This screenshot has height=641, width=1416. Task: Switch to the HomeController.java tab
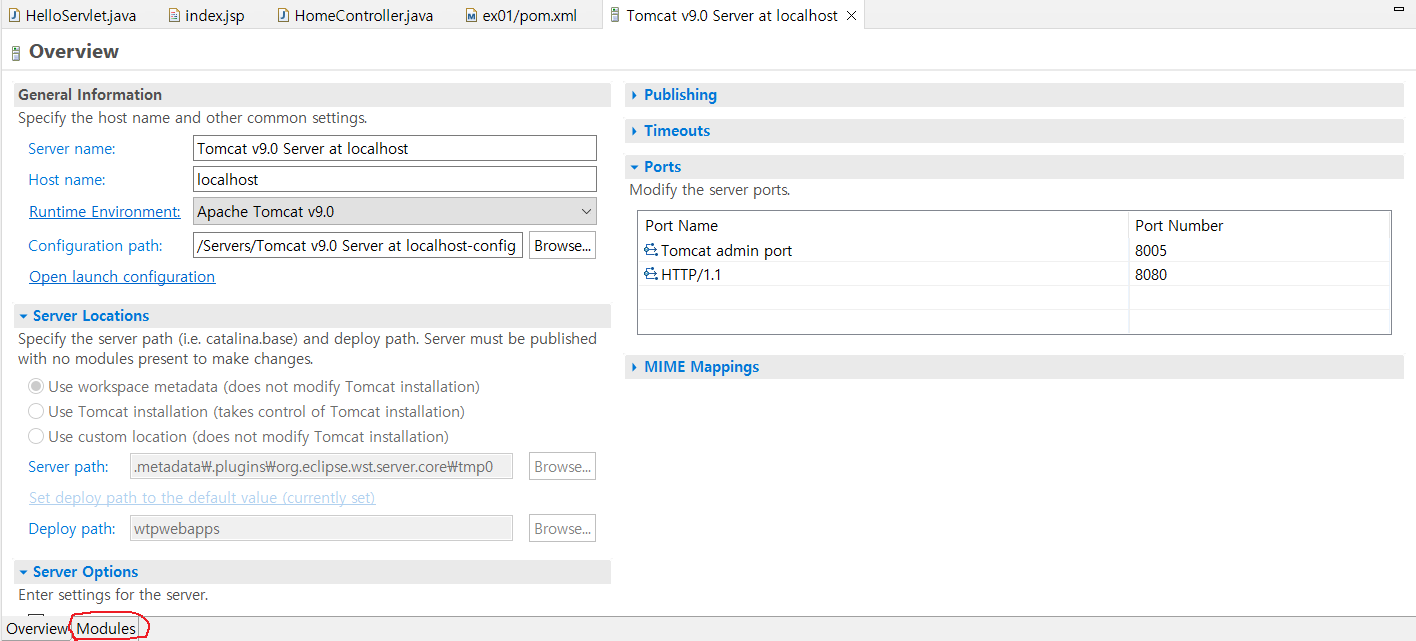tap(355, 16)
